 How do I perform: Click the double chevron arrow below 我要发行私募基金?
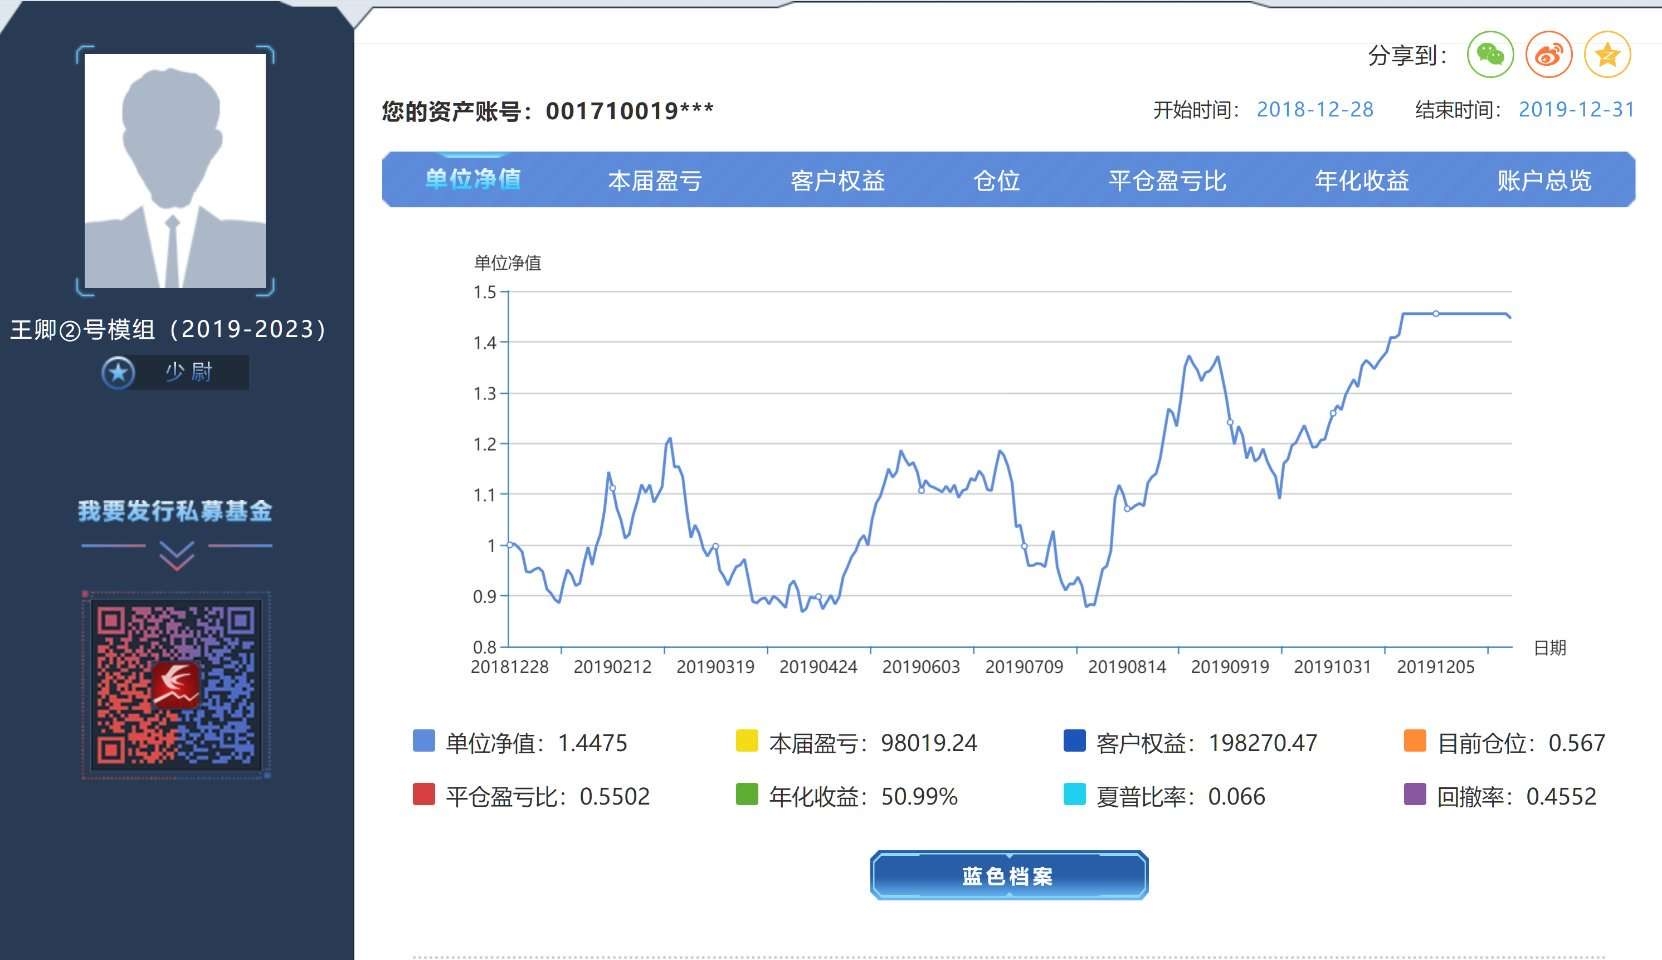pos(176,556)
